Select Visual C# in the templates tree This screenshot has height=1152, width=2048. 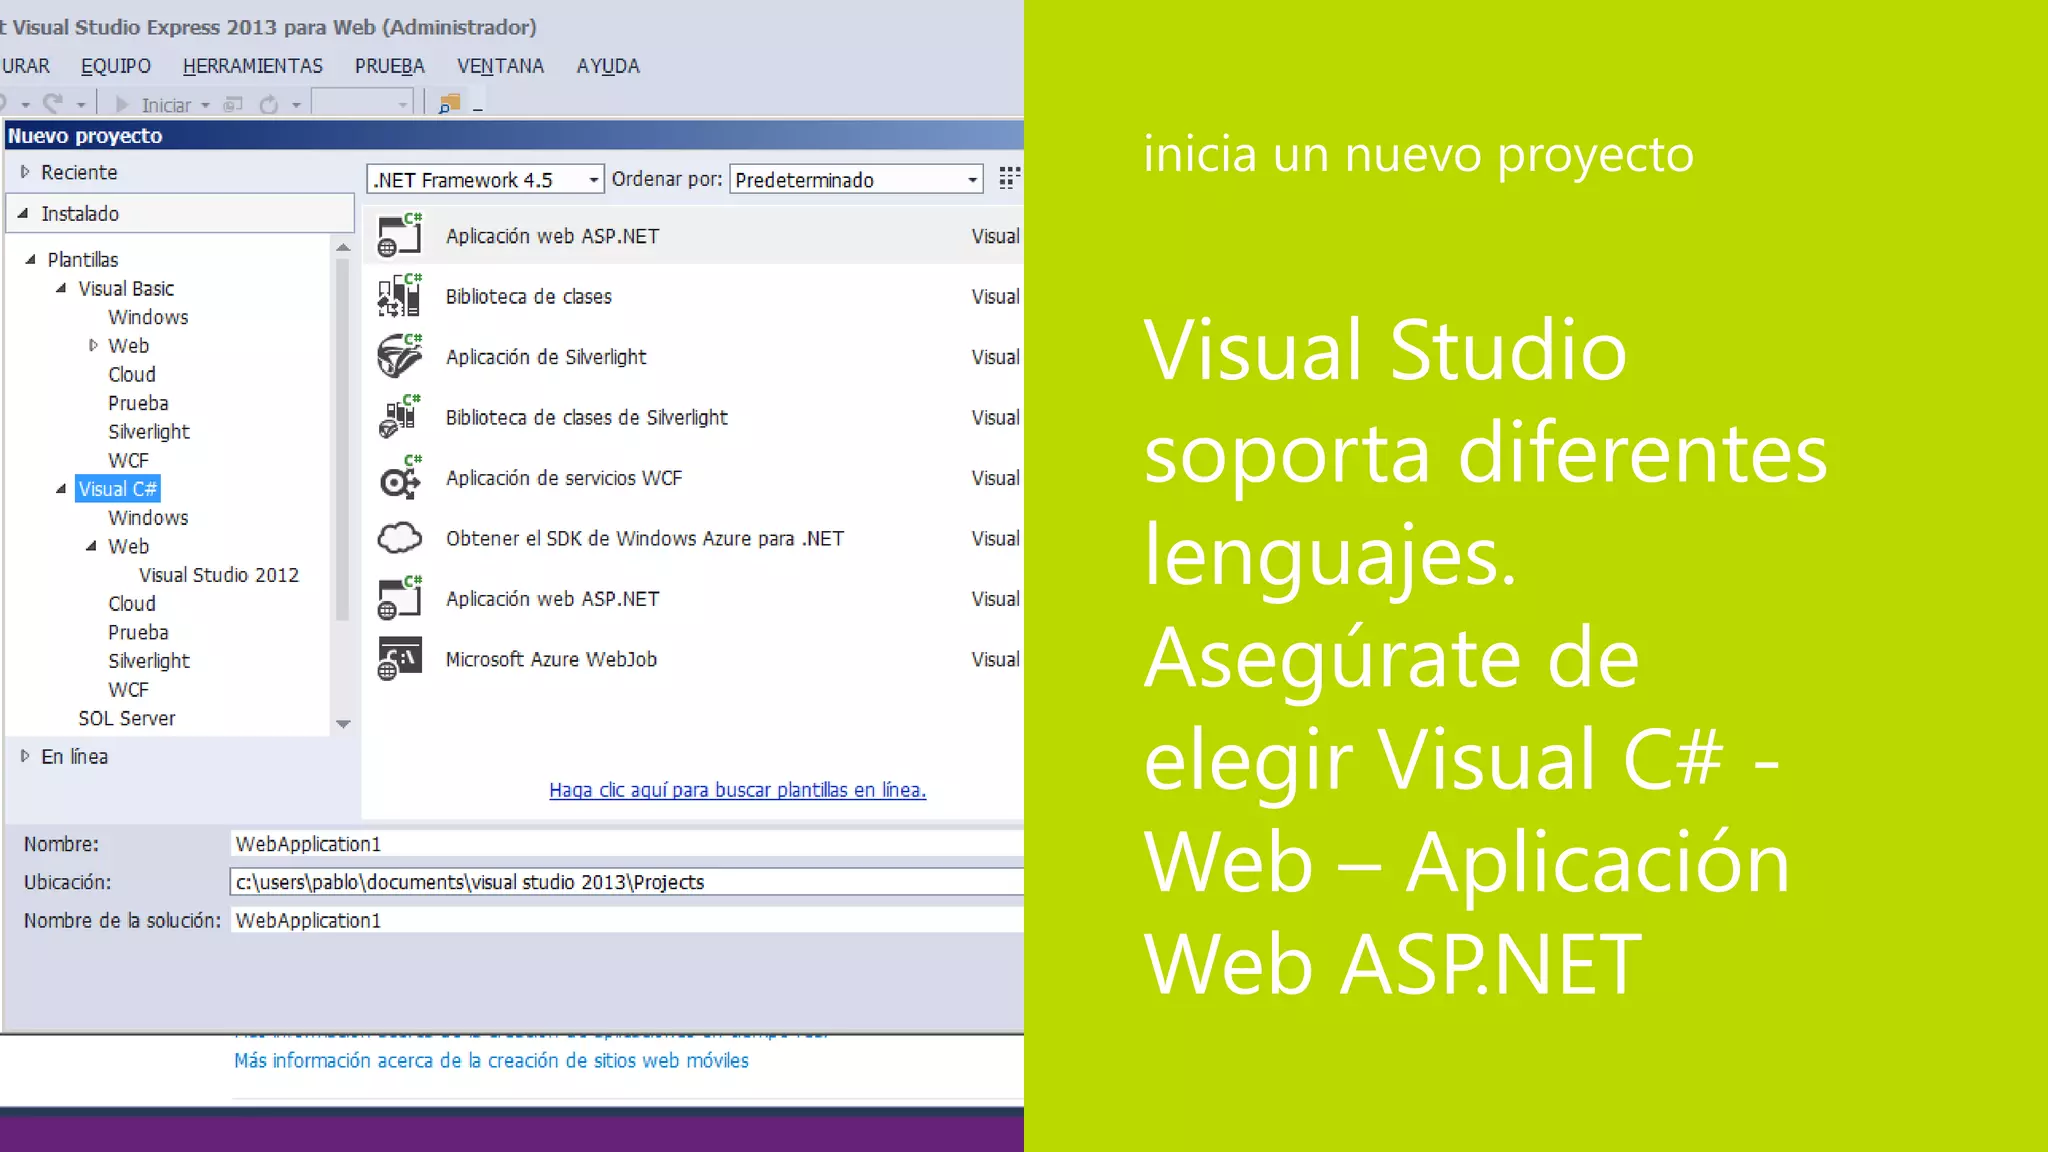(118, 489)
